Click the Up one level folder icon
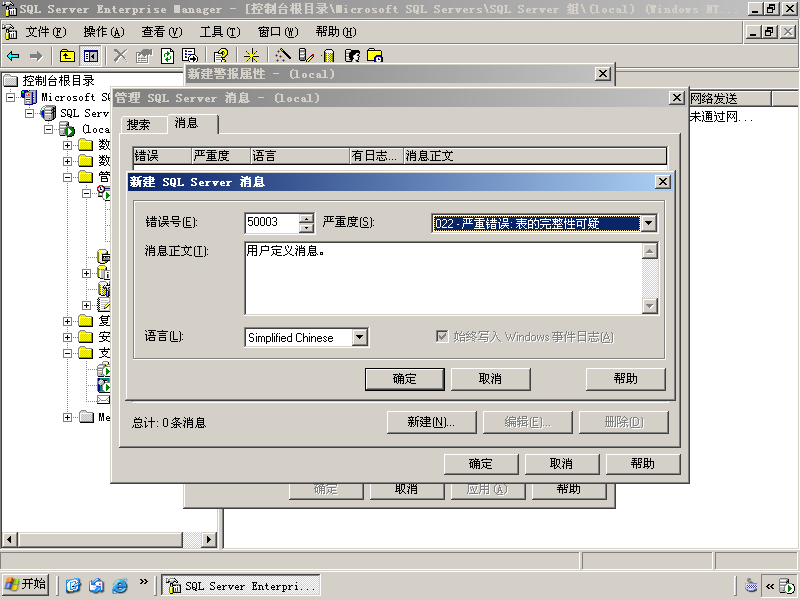This screenshot has height=600, width=800. [67, 56]
